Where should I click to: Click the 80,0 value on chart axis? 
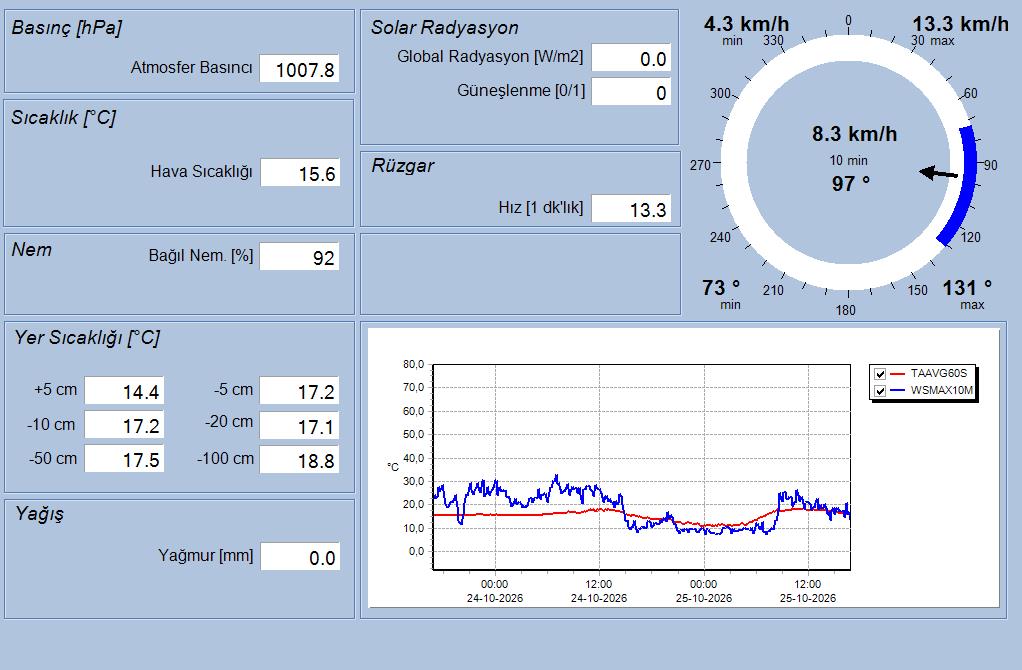click(x=413, y=364)
